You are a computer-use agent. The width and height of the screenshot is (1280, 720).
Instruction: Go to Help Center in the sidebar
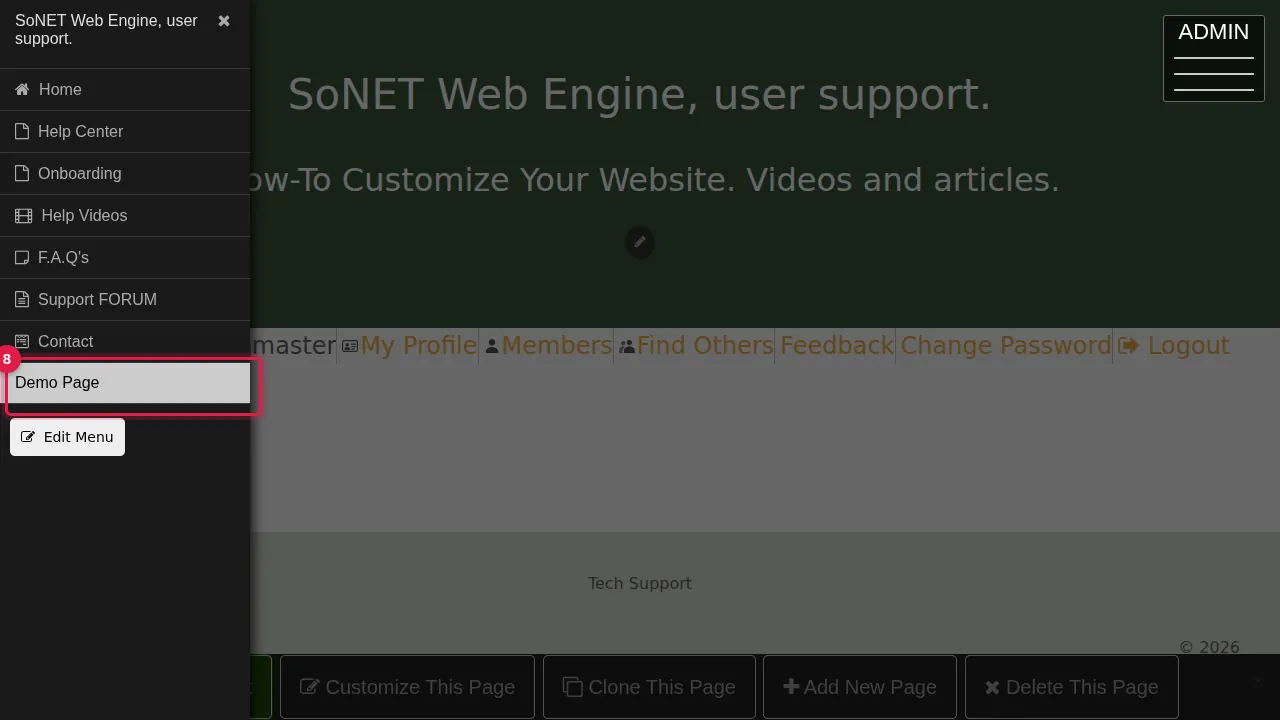coord(125,132)
